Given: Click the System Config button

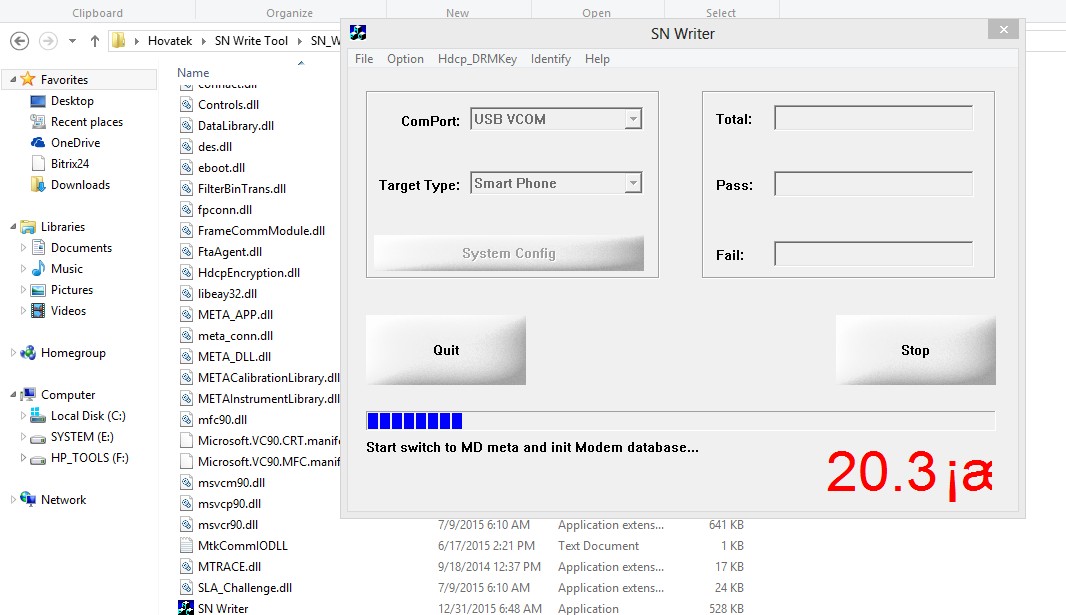Looking at the screenshot, I should (x=509, y=254).
